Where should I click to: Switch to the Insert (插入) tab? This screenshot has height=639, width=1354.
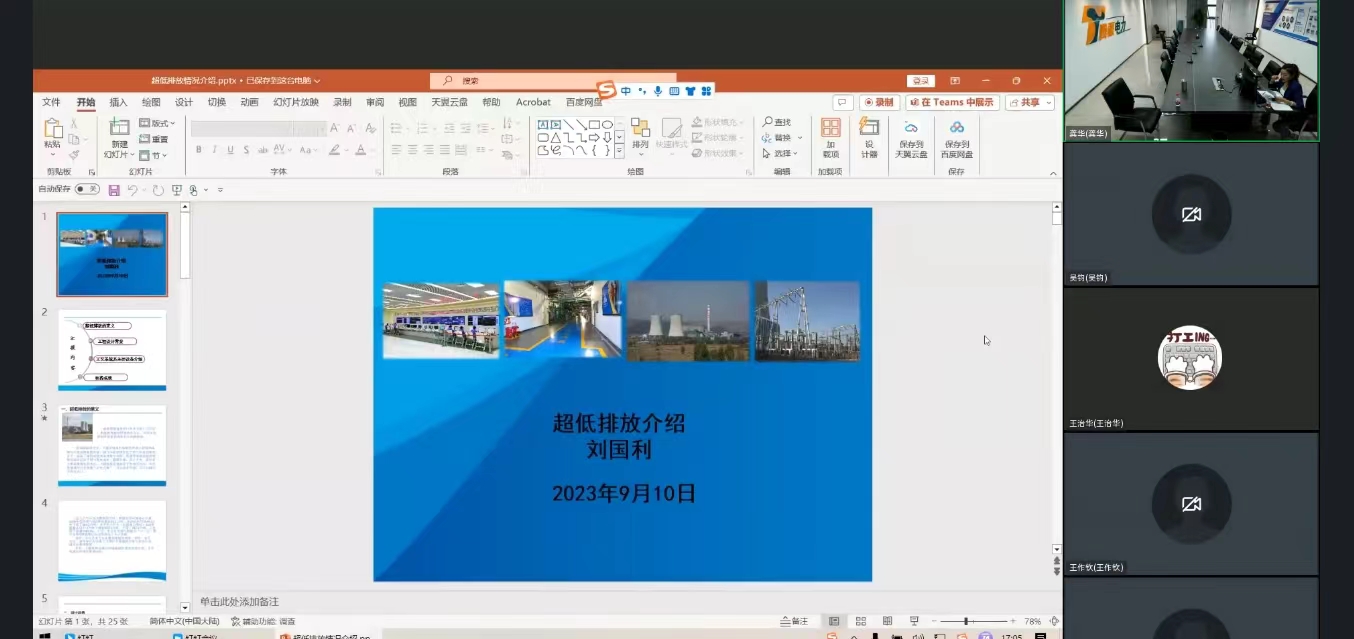tap(118, 102)
